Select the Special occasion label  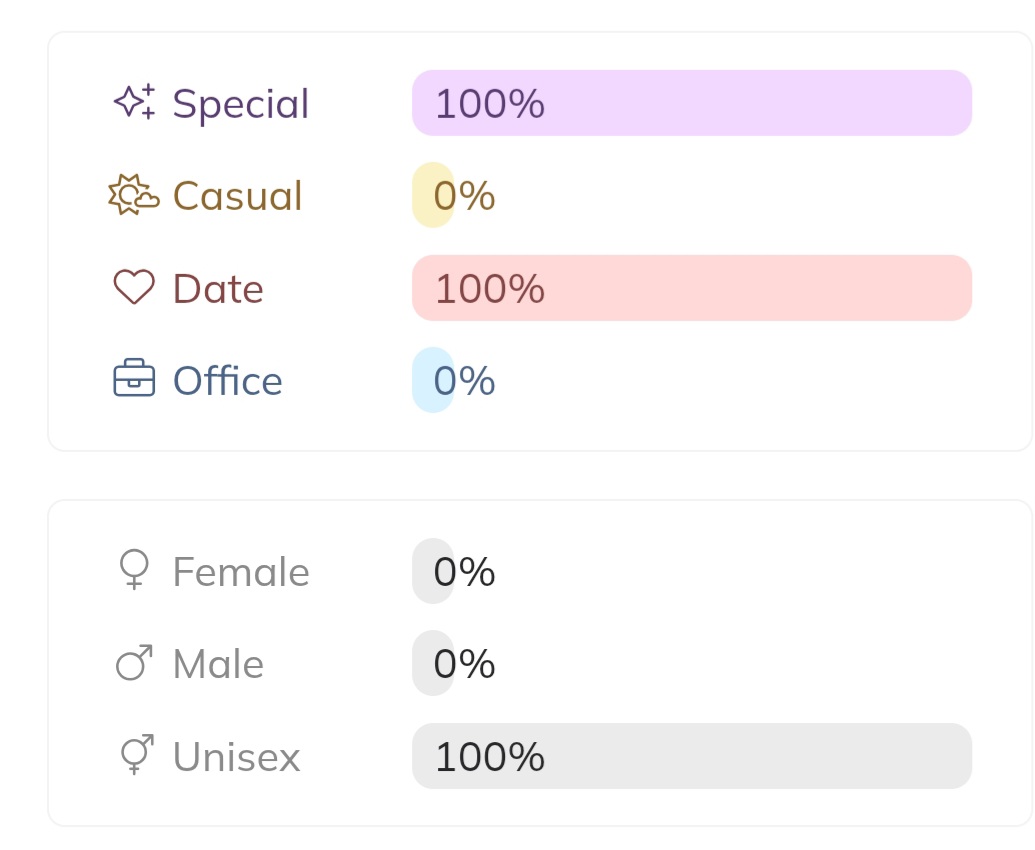click(x=241, y=103)
